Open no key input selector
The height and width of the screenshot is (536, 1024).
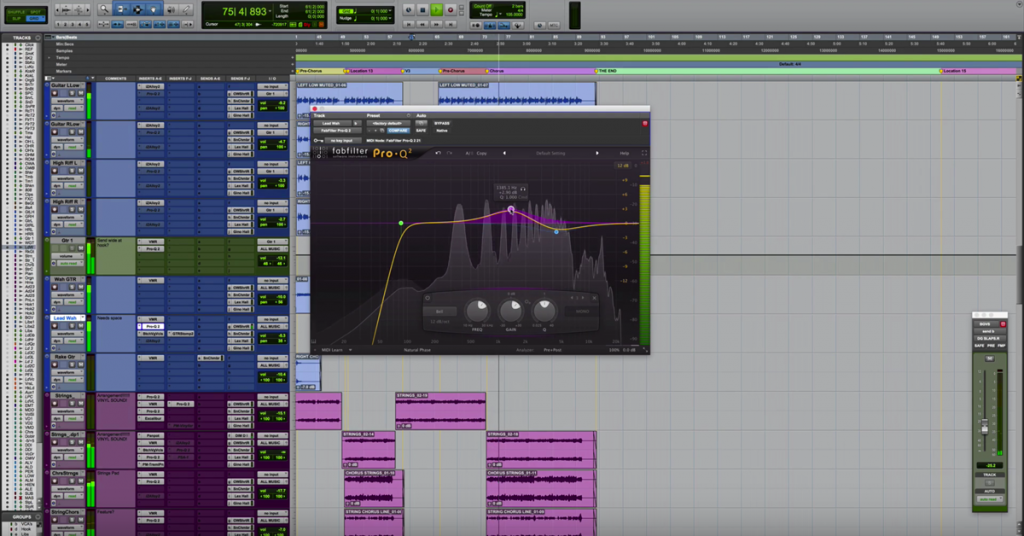(342, 140)
